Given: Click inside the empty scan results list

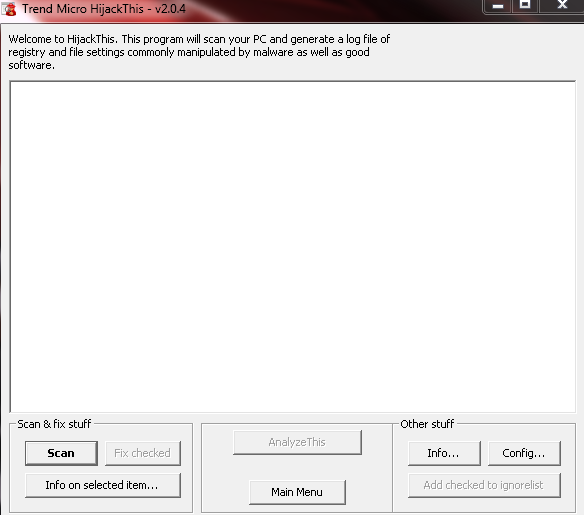Looking at the screenshot, I should (x=293, y=247).
